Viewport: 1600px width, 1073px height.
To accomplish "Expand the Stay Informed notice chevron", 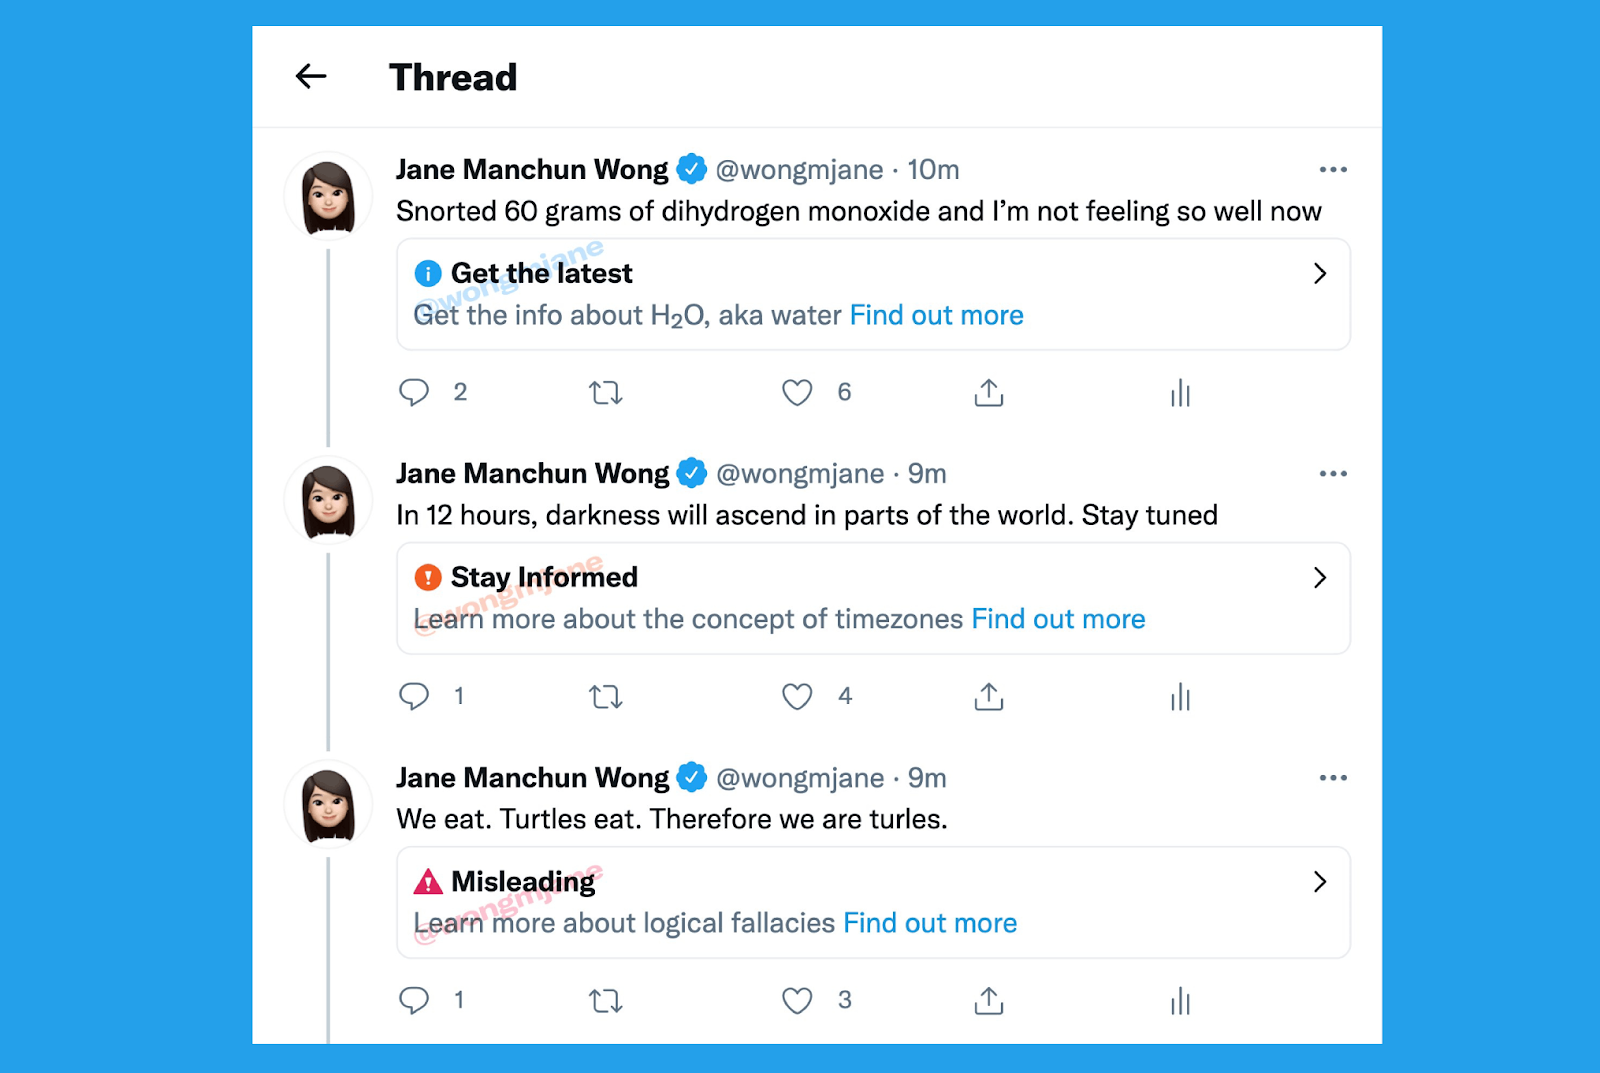I will point(1320,577).
